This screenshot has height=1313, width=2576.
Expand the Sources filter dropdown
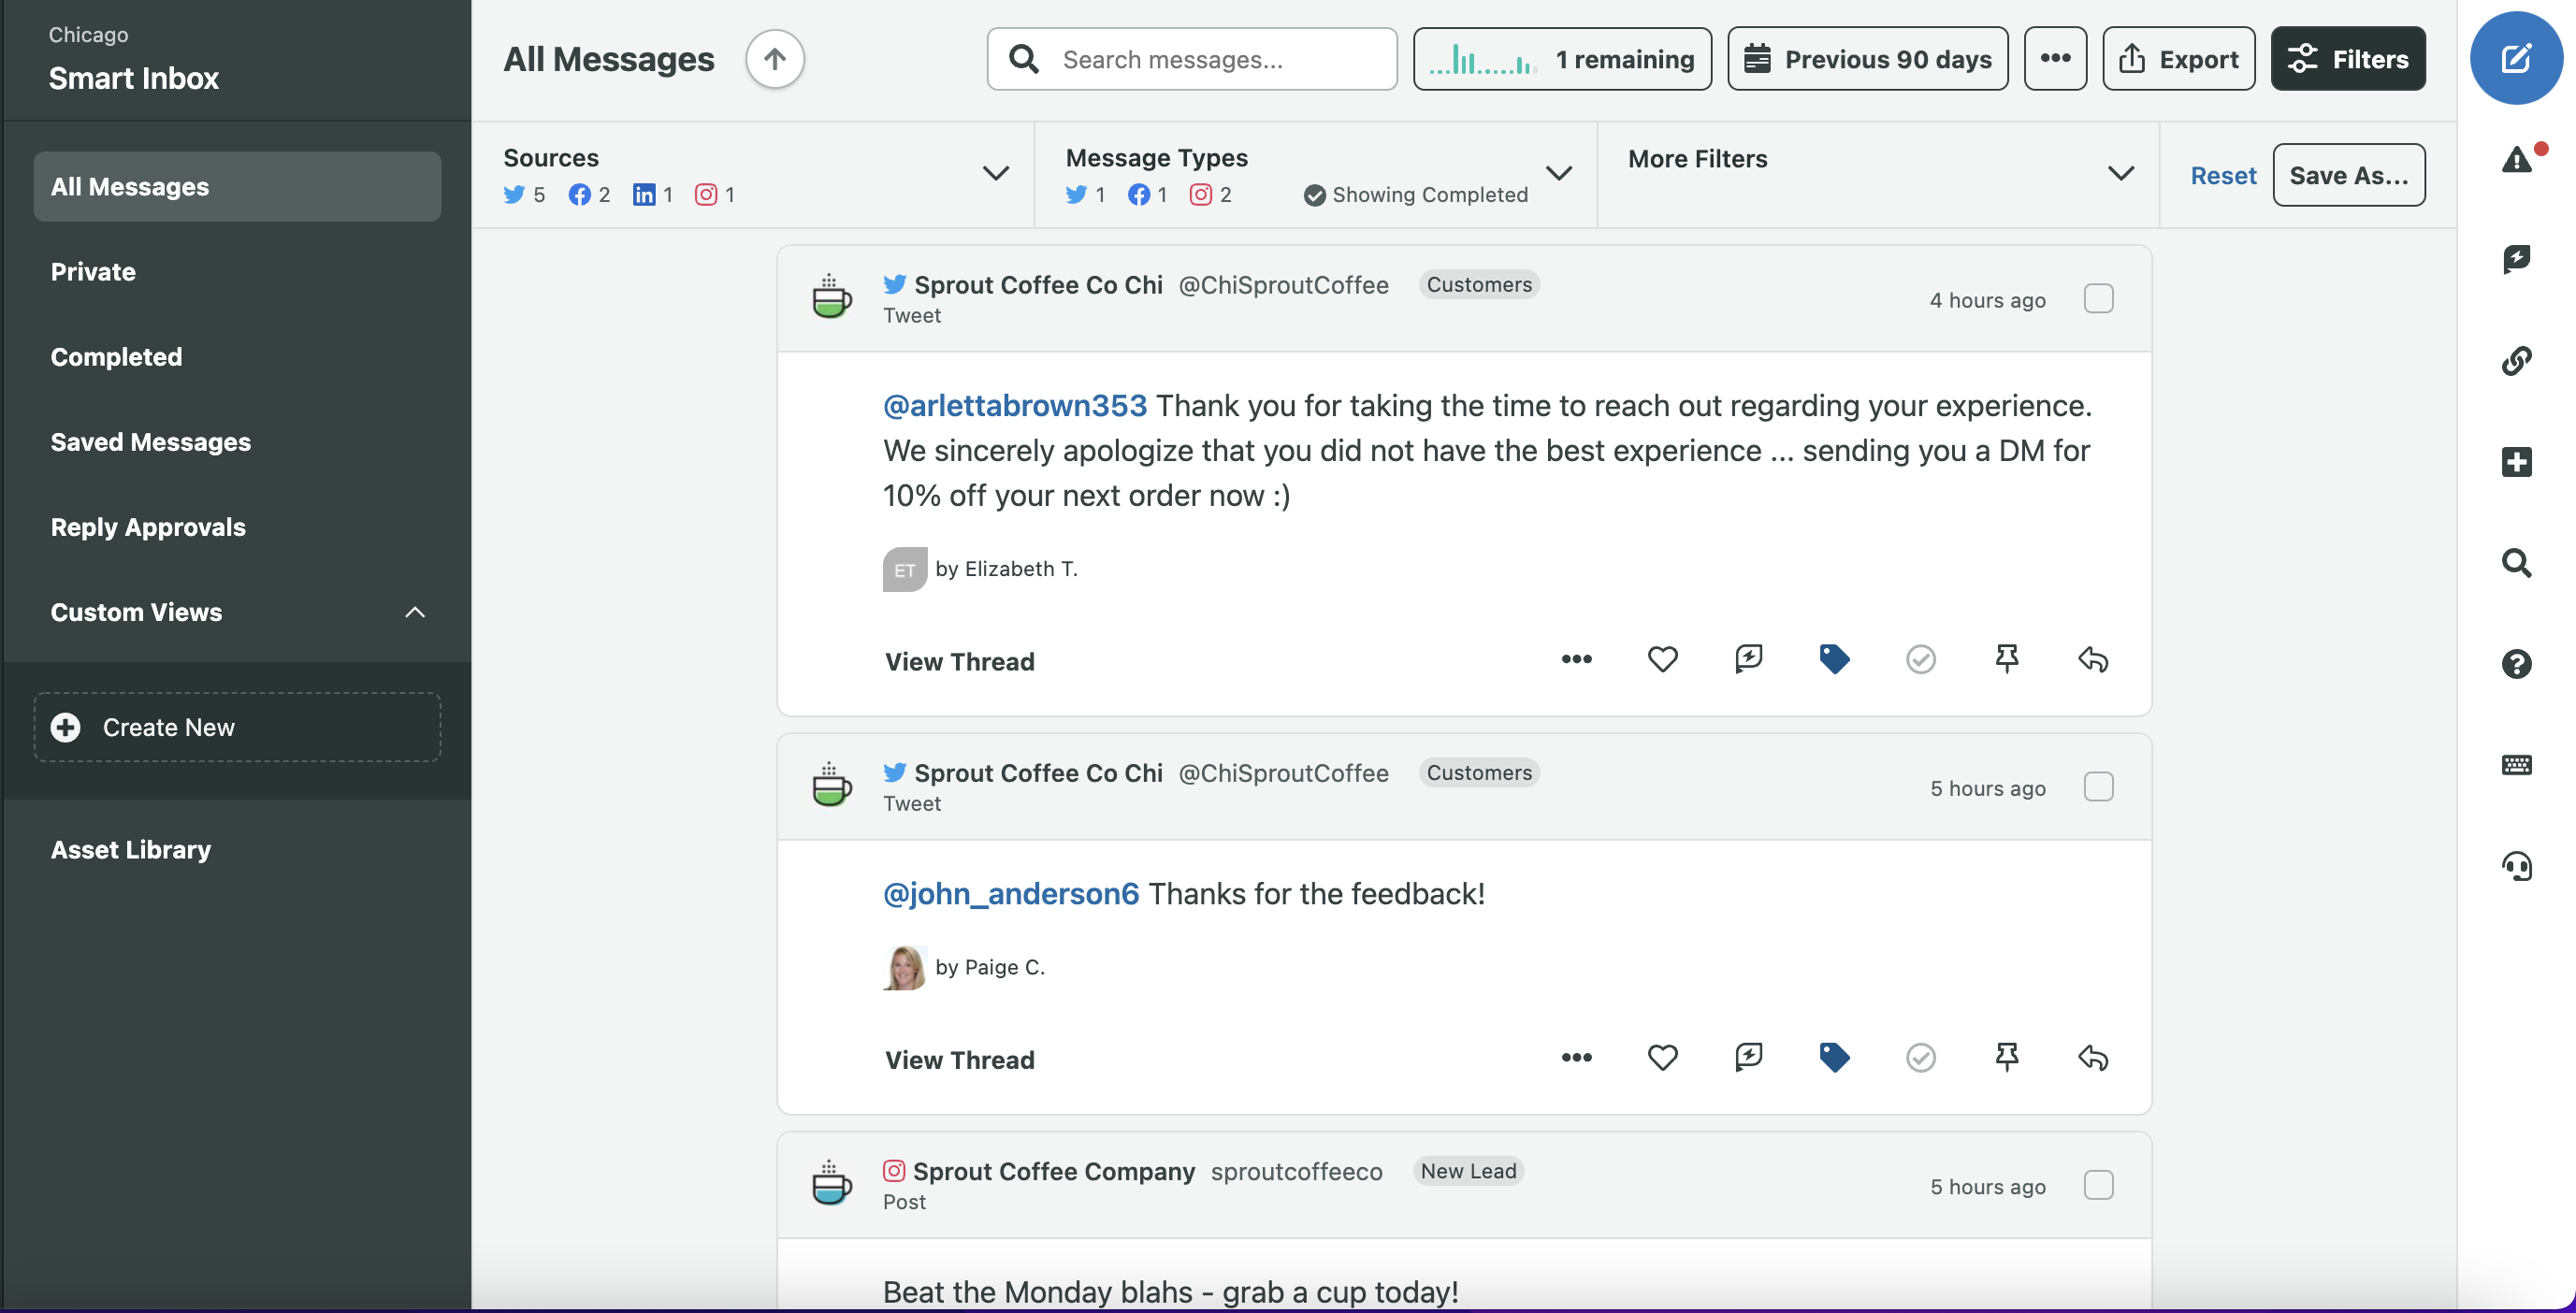(995, 173)
